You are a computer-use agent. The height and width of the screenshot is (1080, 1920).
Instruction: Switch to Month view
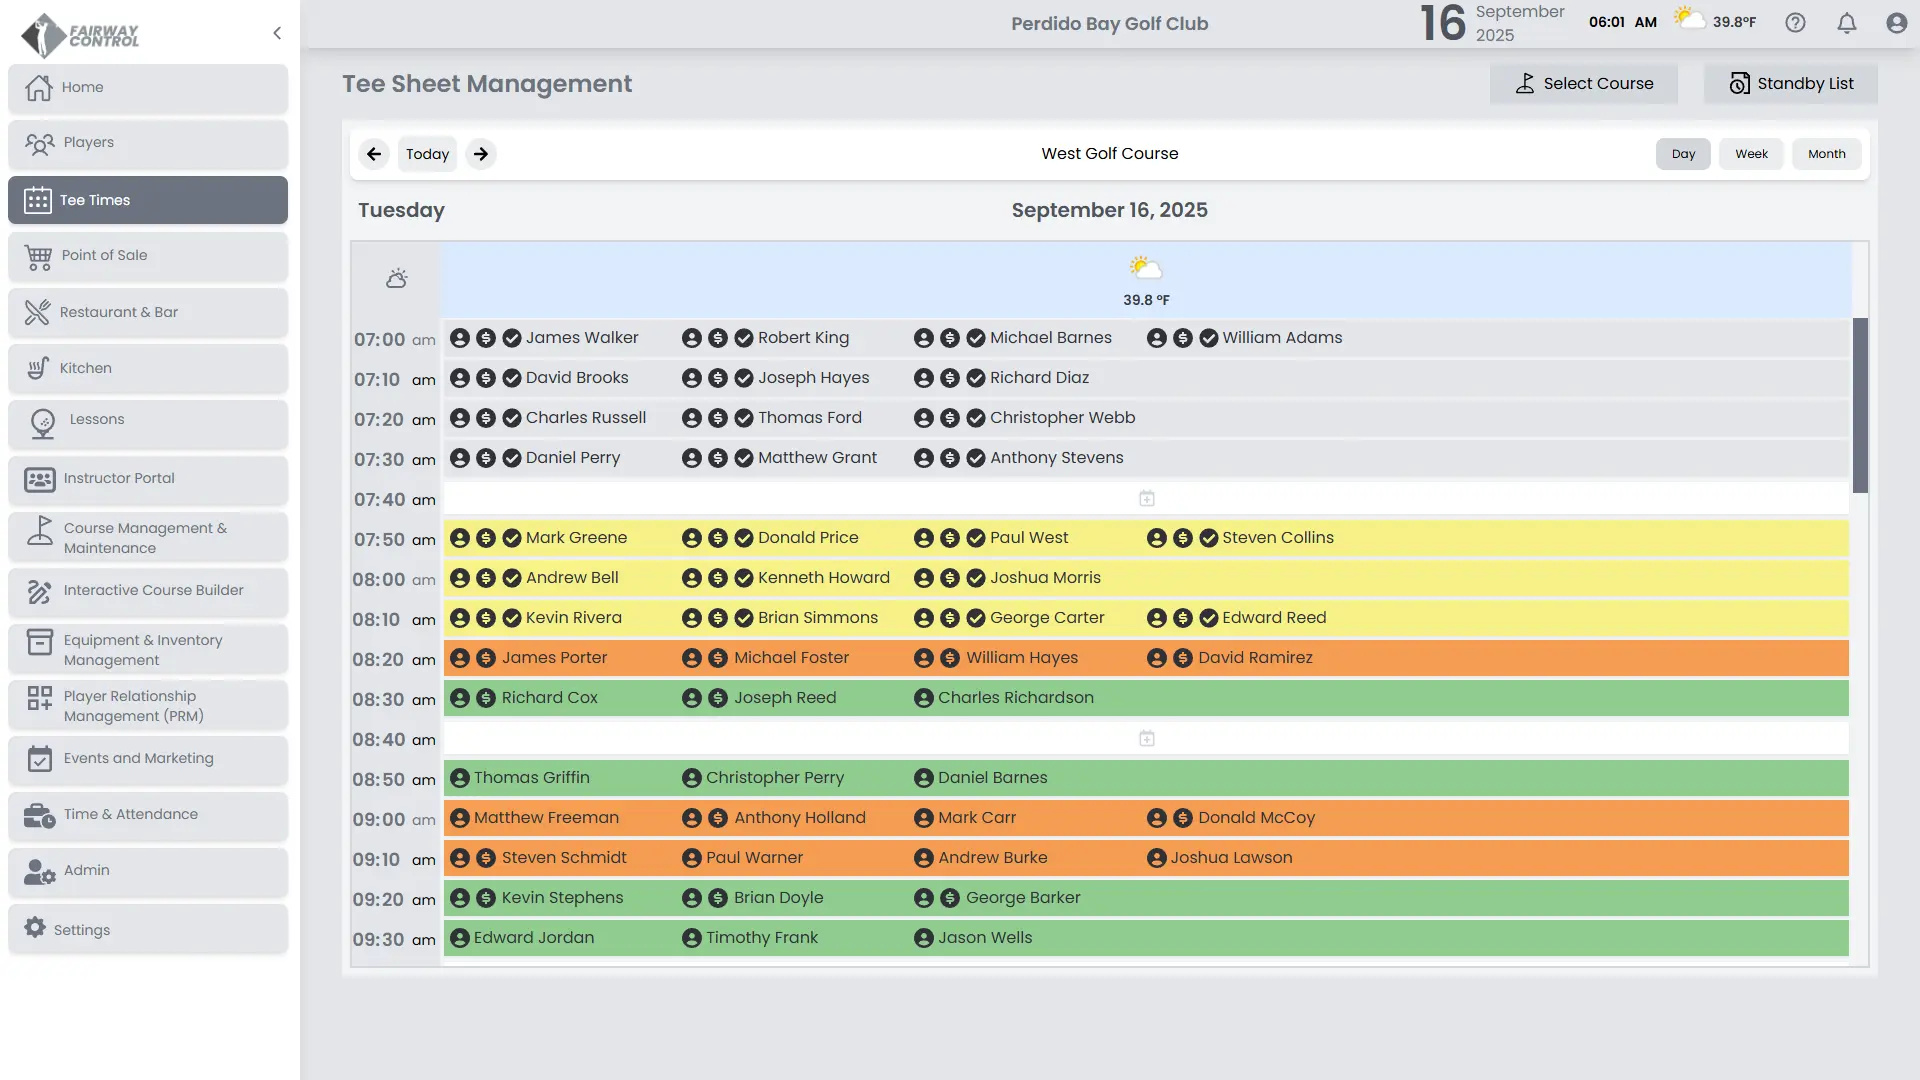[1826, 154]
